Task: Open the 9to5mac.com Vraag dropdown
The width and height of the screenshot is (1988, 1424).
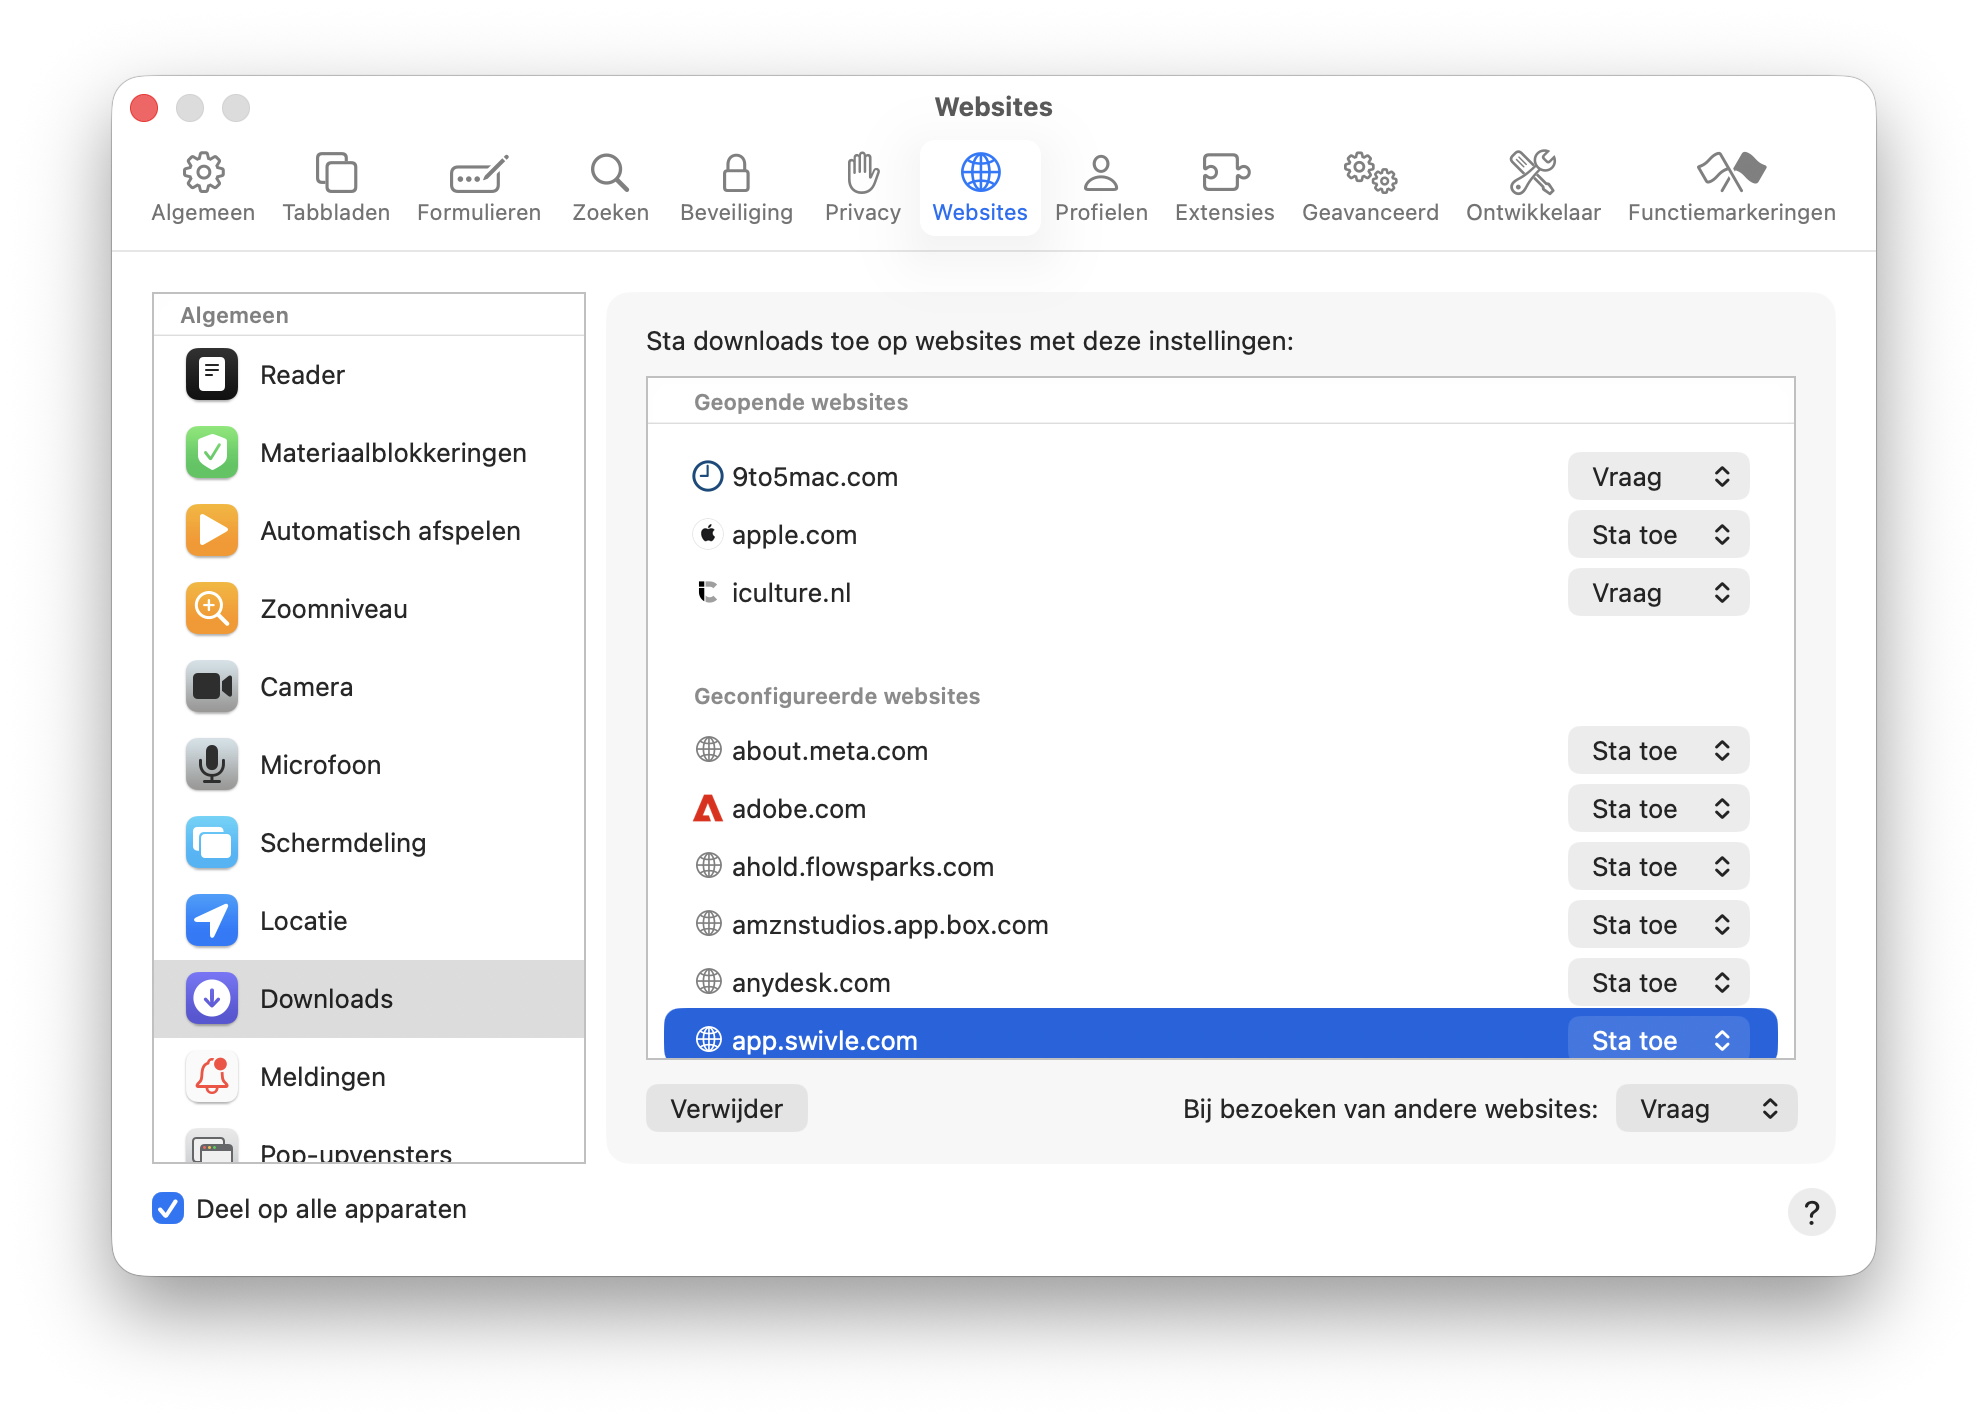Action: point(1658,477)
